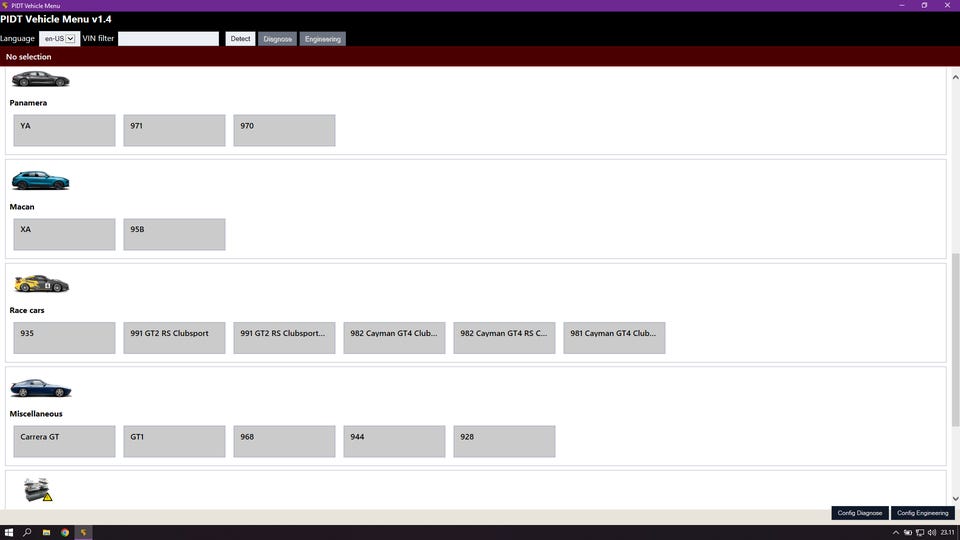This screenshot has height=540, width=960.
Task: Select Panamera 970 model
Action: pos(284,130)
